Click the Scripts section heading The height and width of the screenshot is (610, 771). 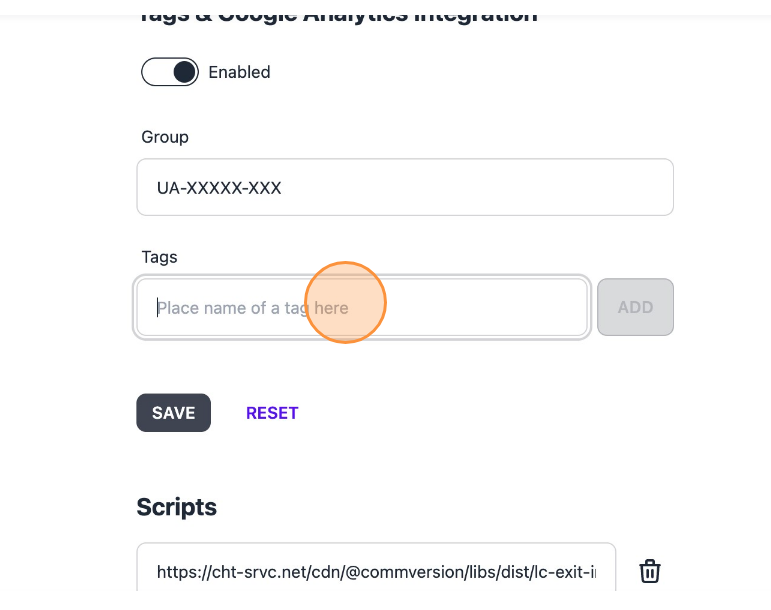[176, 507]
